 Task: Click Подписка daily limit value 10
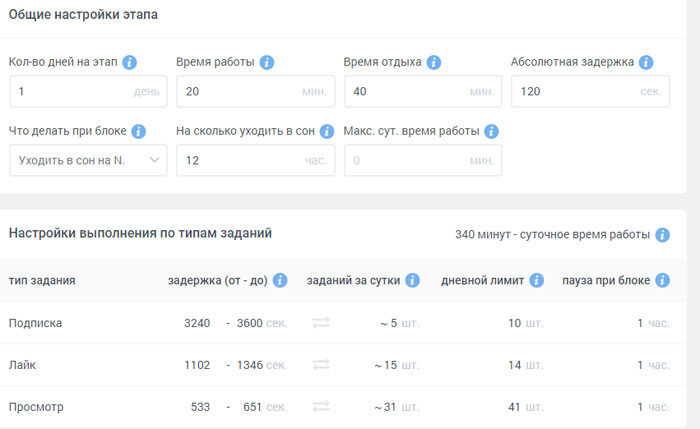pyautogui.click(x=514, y=323)
